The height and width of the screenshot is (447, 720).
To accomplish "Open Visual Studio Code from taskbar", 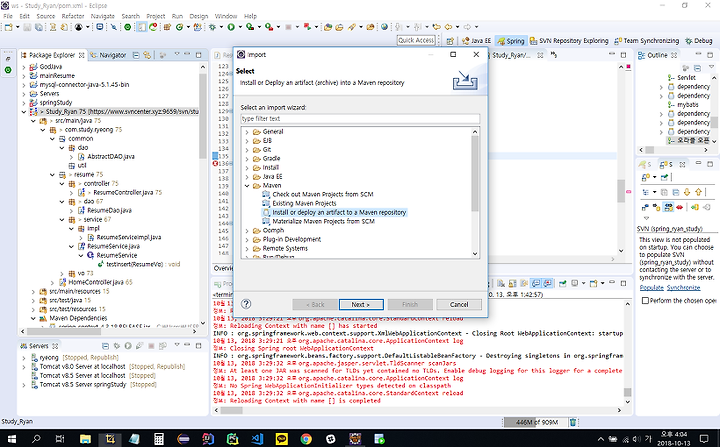I will (x=257, y=438).
